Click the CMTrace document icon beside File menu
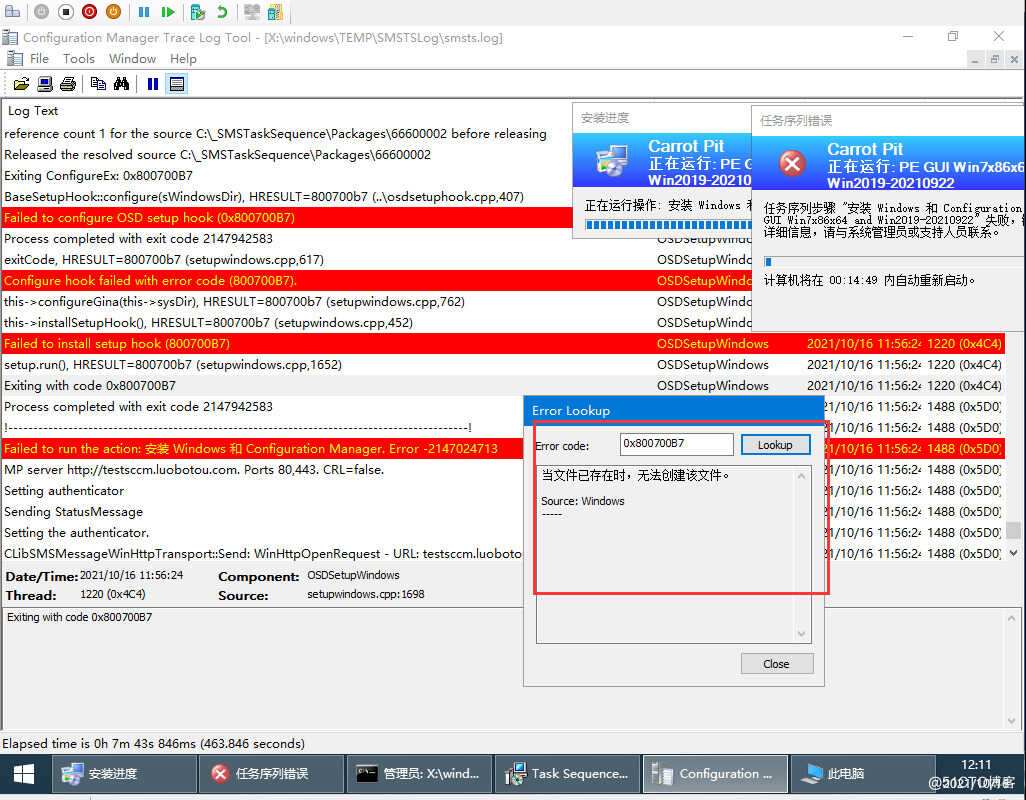Viewport: 1026px width, 800px height. pyautogui.click(x=14, y=58)
